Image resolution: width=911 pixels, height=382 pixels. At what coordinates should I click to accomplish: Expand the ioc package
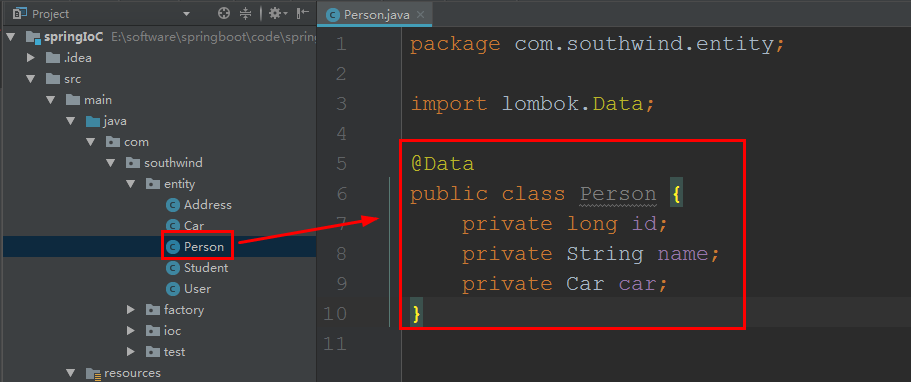[x=132, y=331]
